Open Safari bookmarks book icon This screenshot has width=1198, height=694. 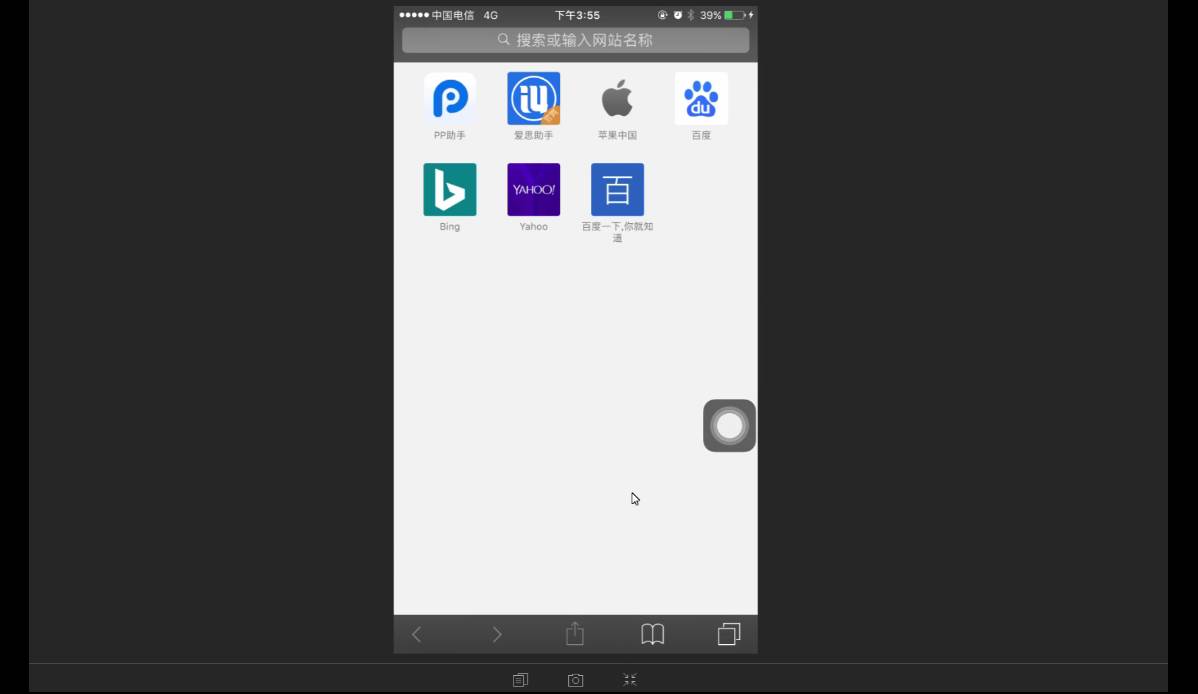coord(652,634)
